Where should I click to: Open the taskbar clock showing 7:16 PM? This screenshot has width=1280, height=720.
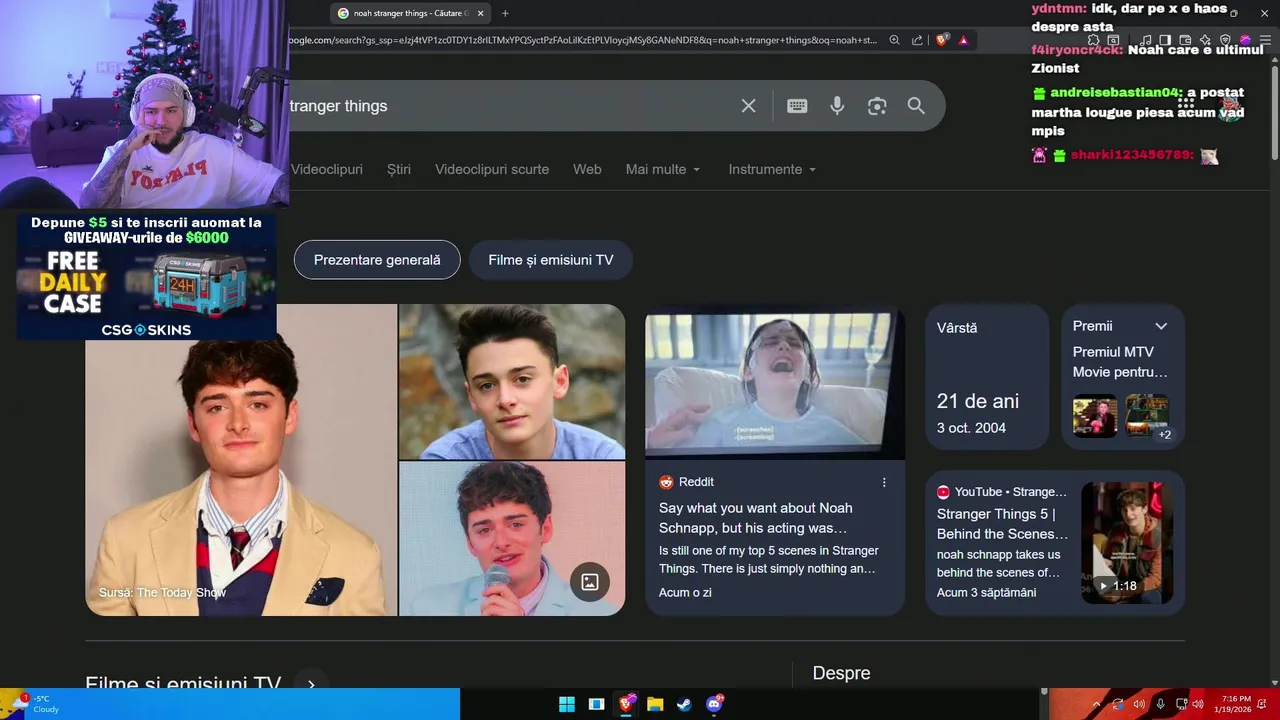1232,704
